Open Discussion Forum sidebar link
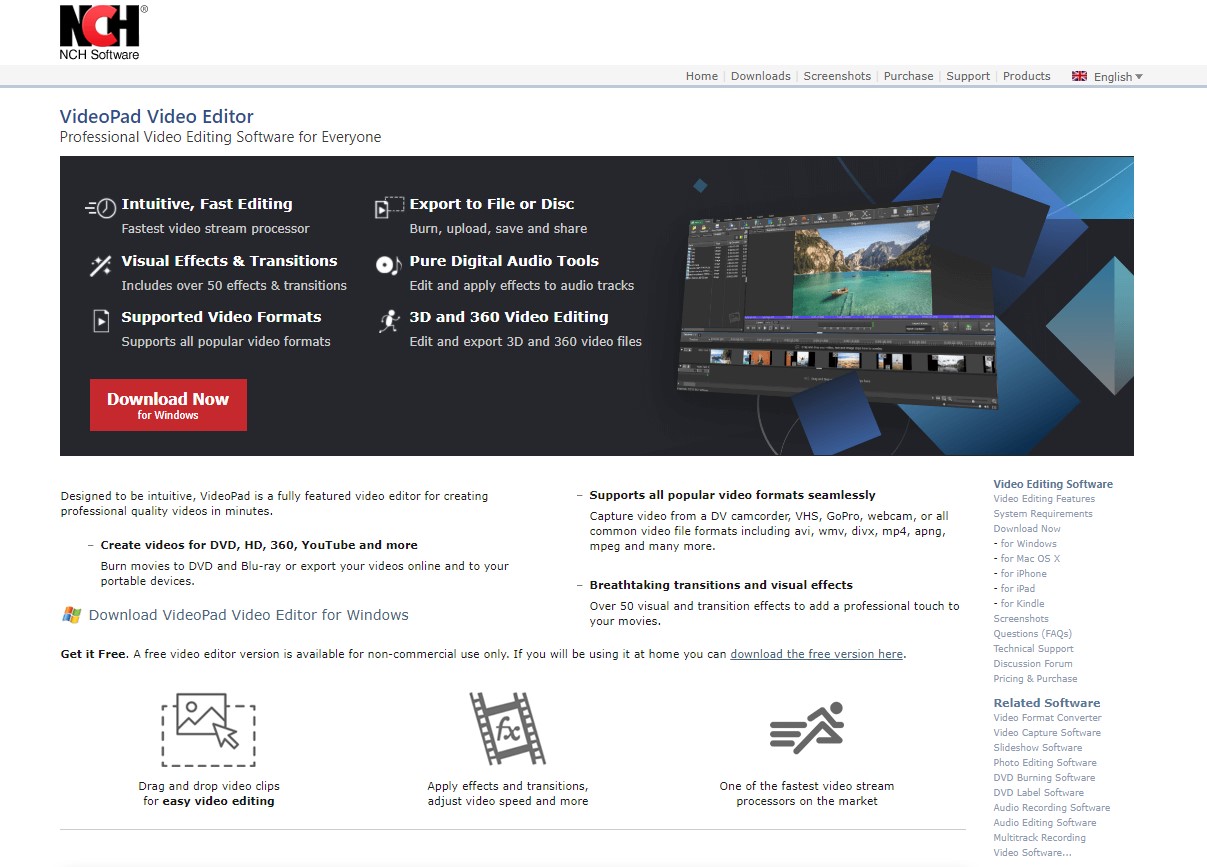This screenshot has width=1207, height=867. (1033, 664)
